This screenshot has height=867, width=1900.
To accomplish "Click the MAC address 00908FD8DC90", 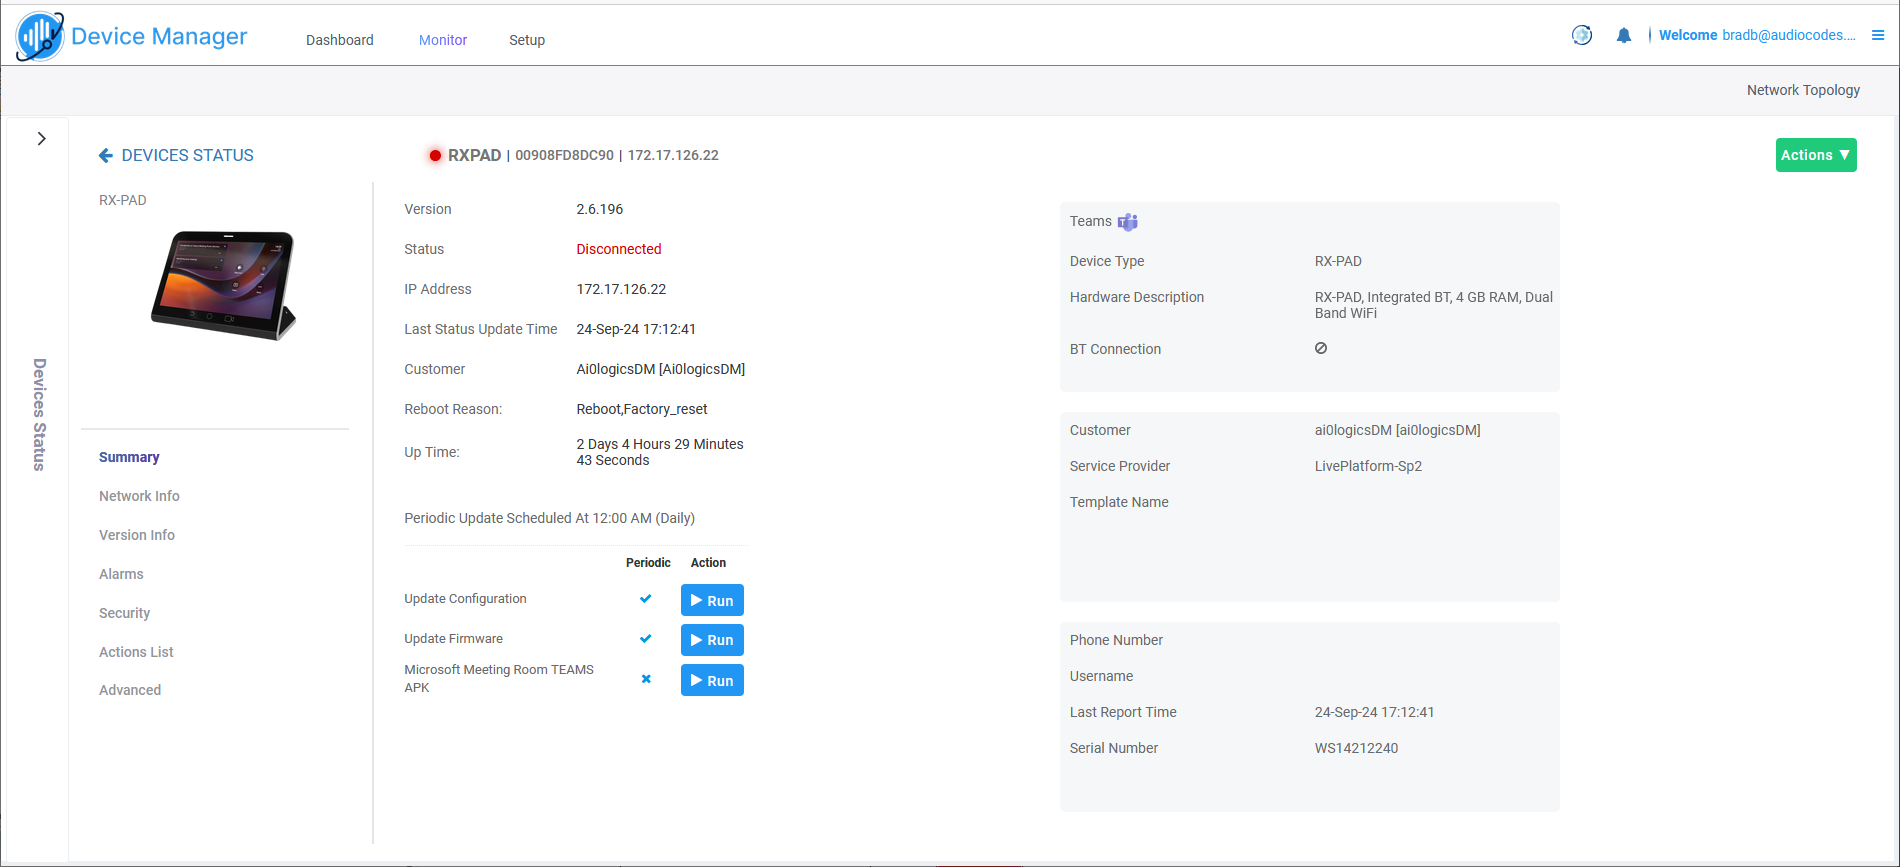I will pyautogui.click(x=565, y=155).
